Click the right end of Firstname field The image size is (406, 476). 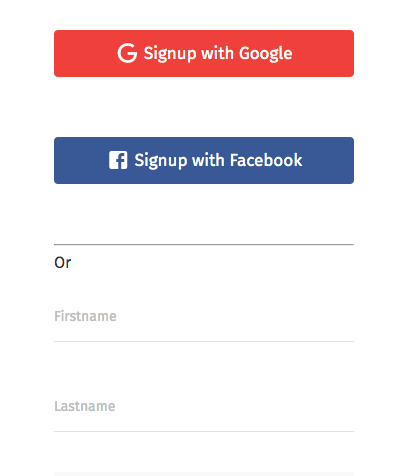click(x=333, y=316)
